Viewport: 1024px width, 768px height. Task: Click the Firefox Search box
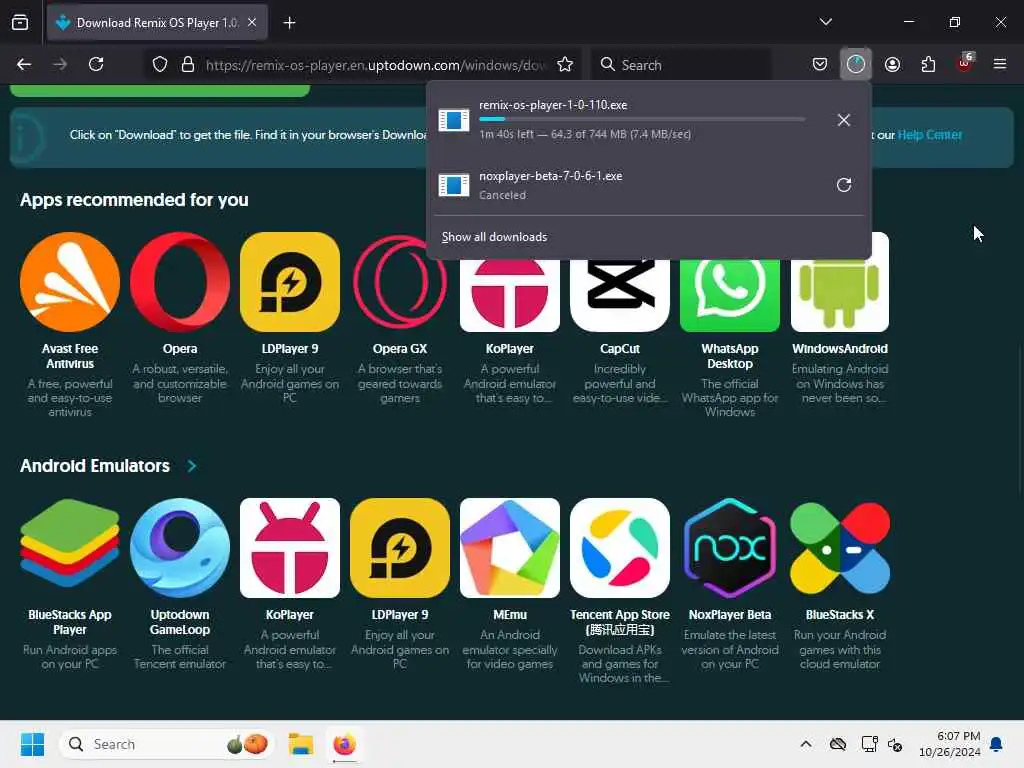(x=681, y=65)
